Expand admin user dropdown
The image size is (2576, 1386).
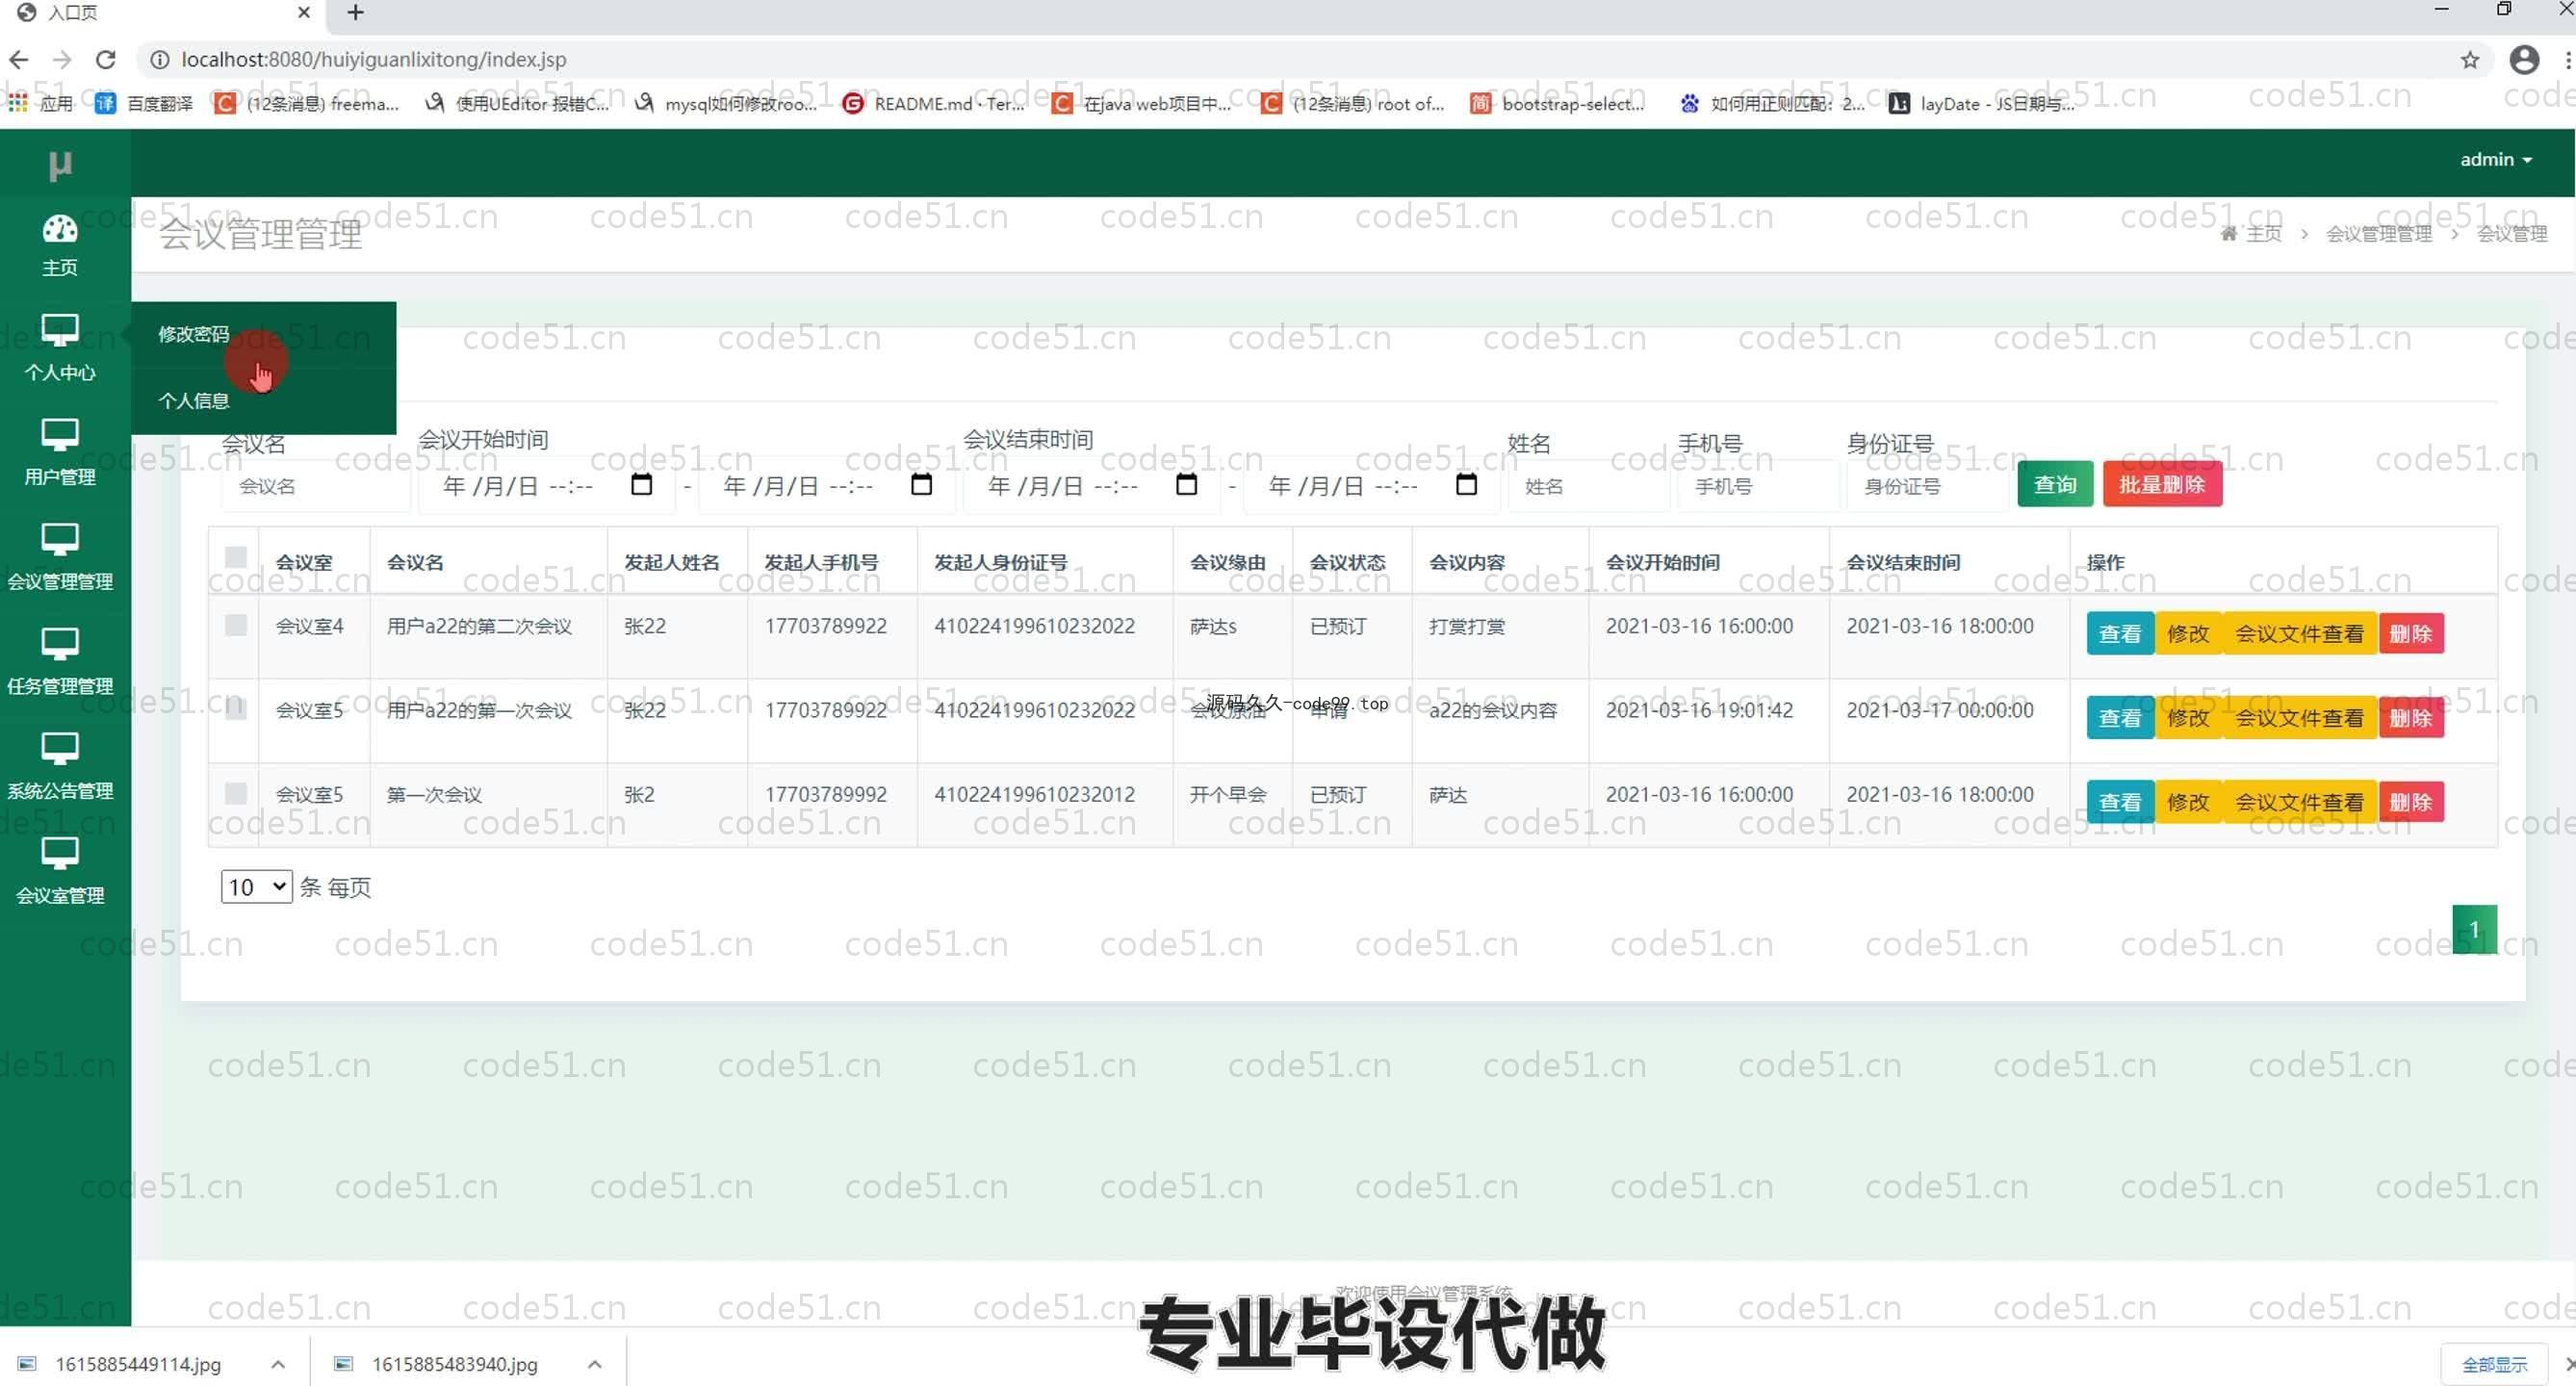[2495, 159]
